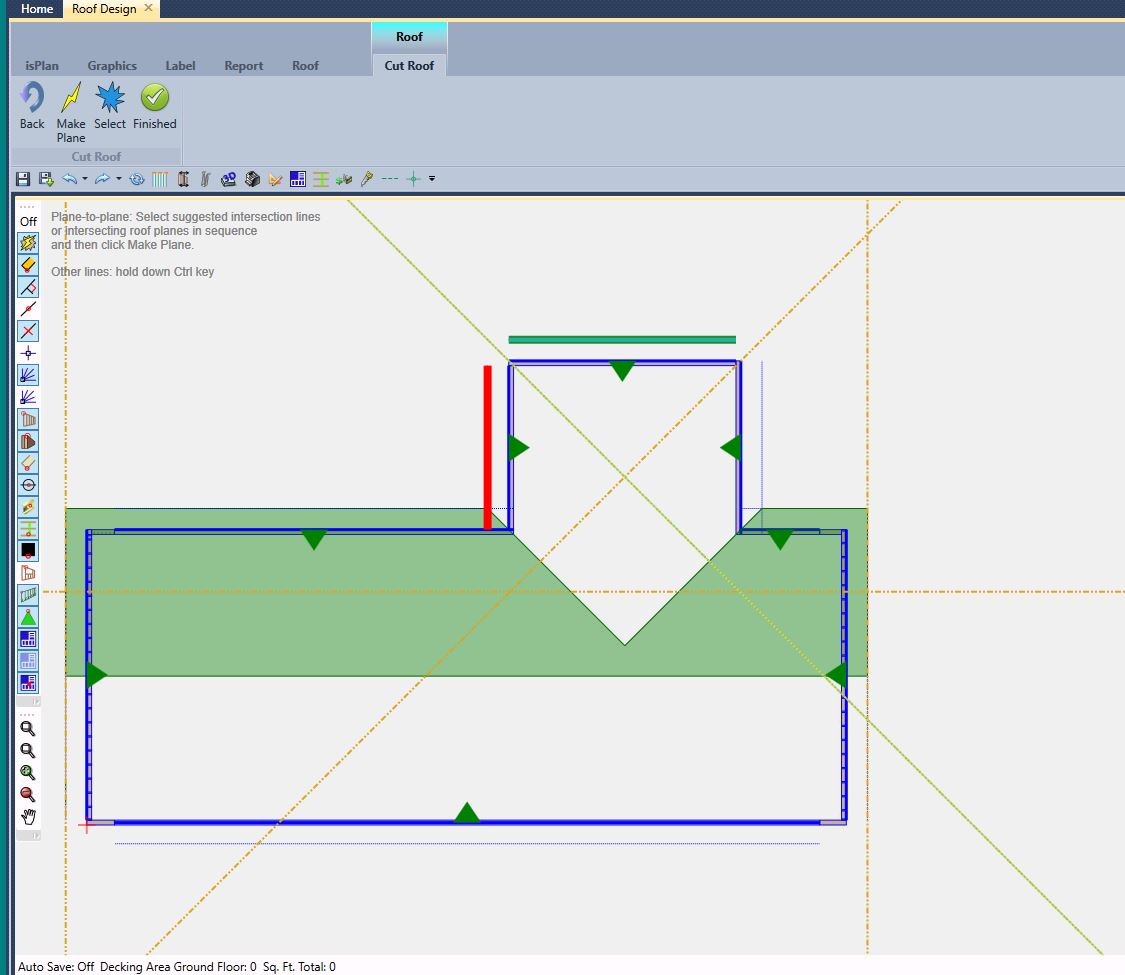
Task: Toggle the Off snap setting in sidebar
Action: click(x=28, y=221)
